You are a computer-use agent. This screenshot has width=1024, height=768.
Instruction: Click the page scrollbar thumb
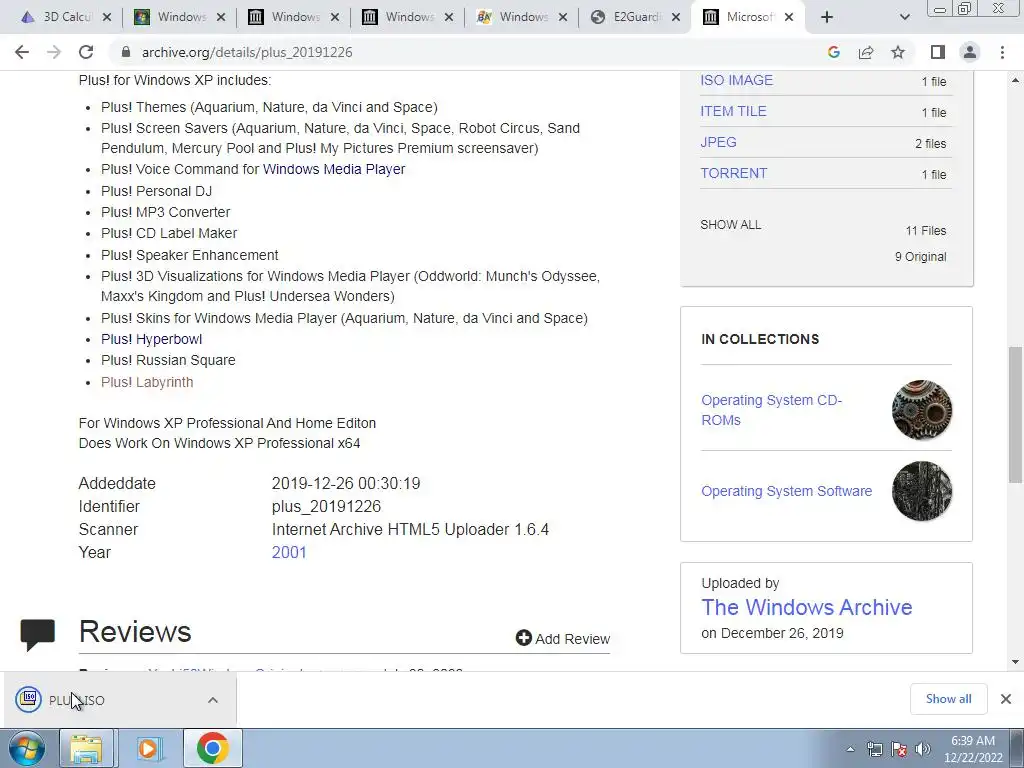pos(1015,415)
